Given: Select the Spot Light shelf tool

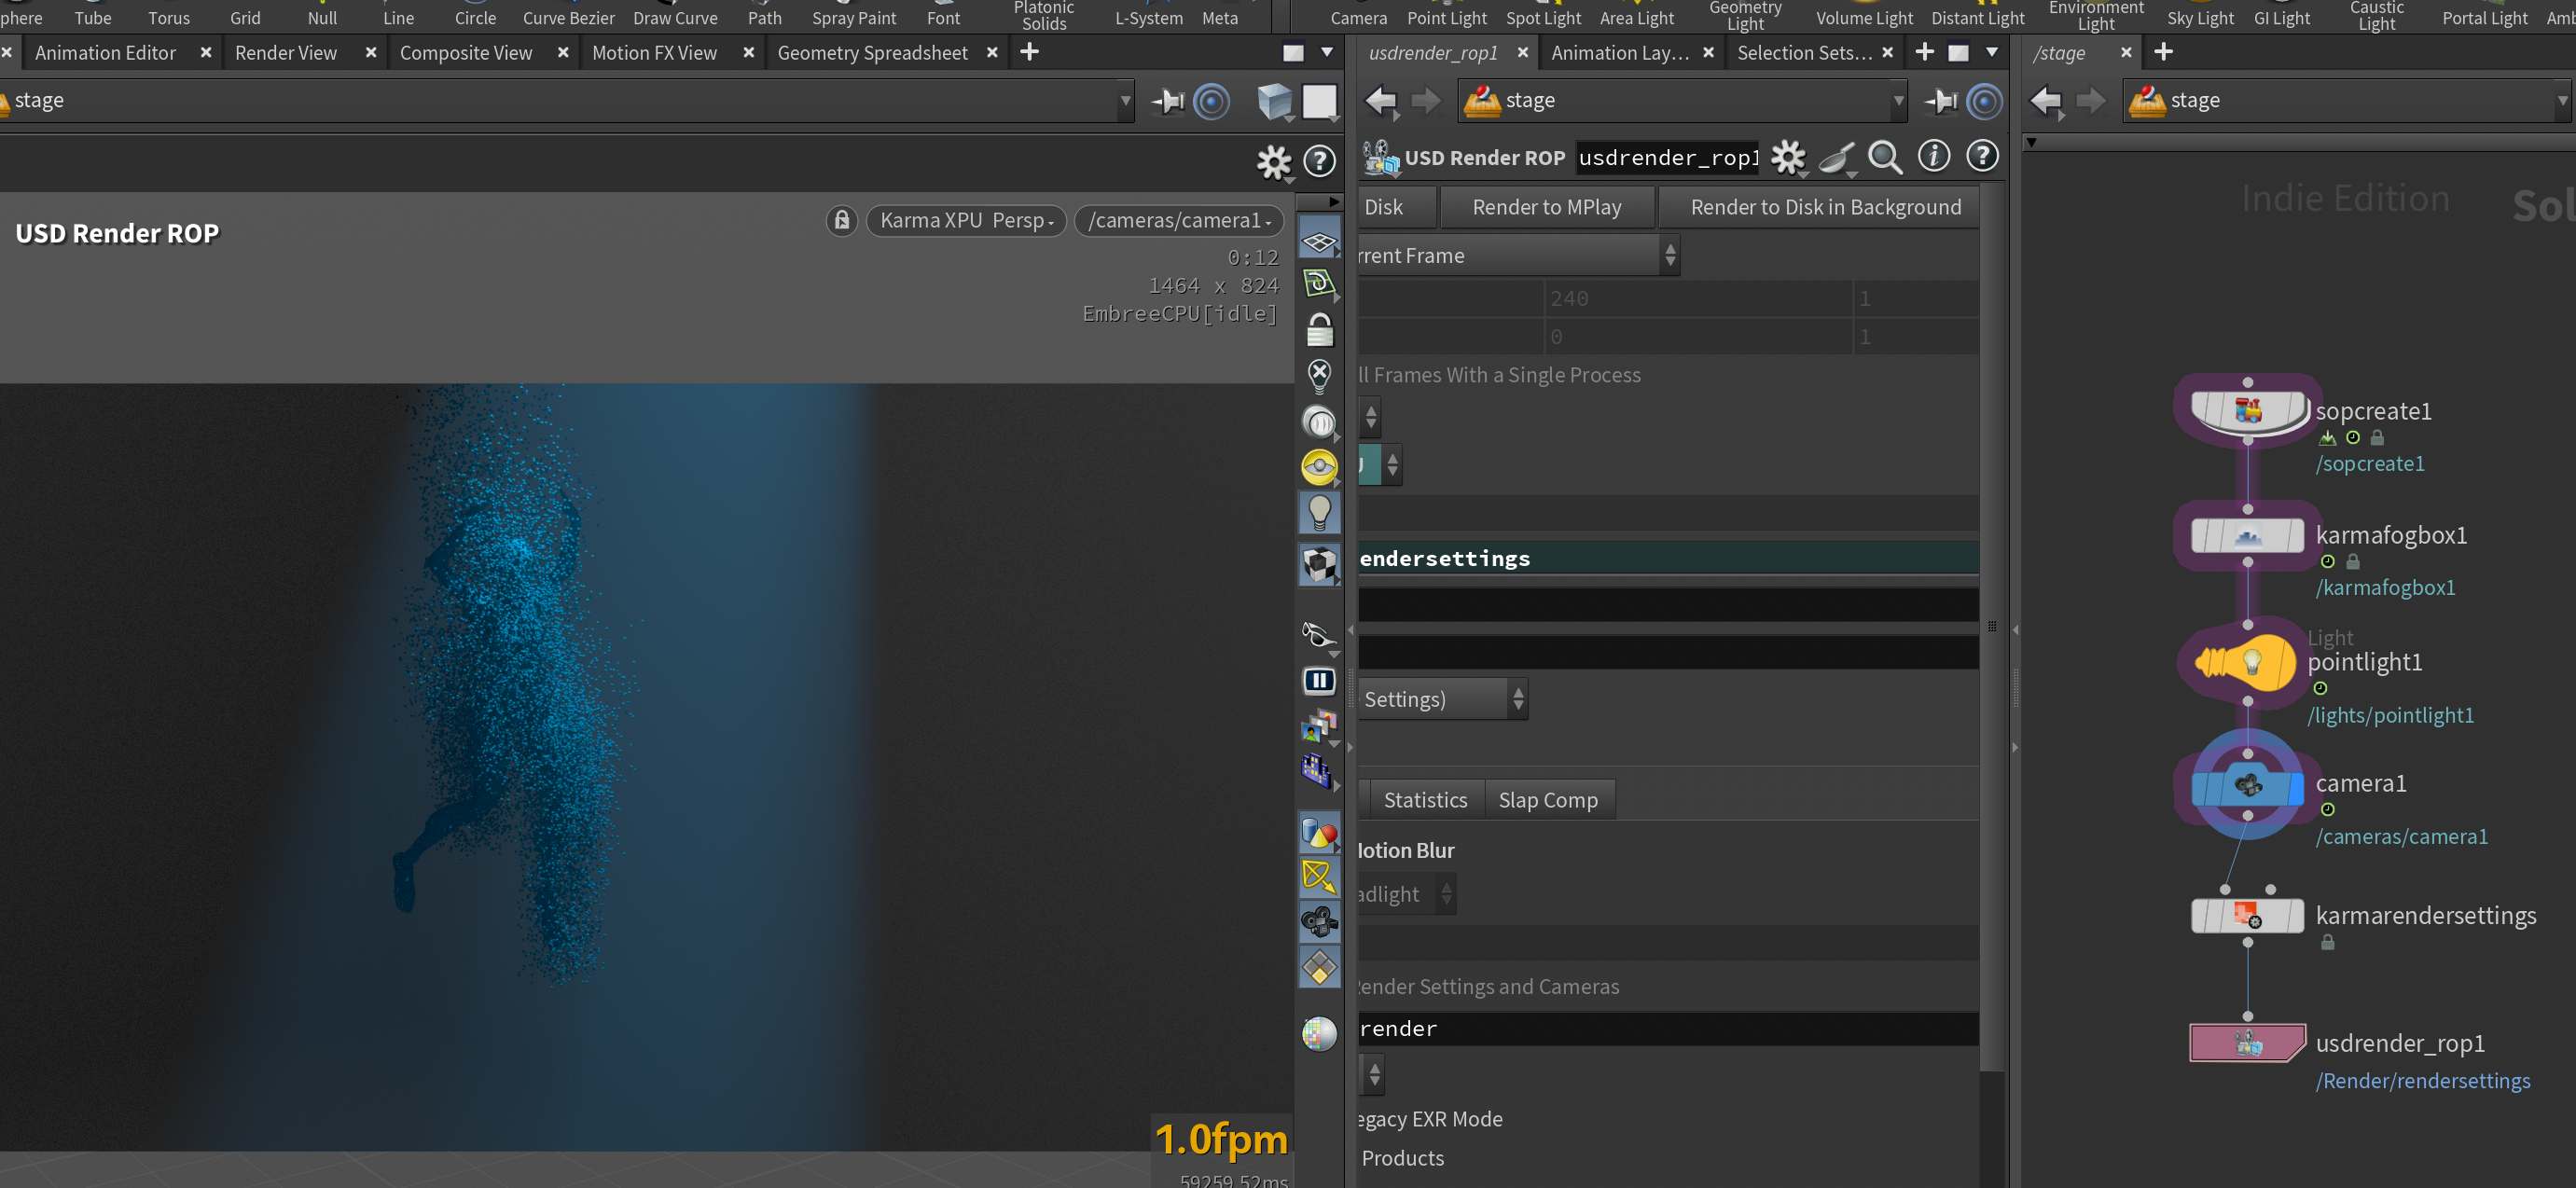Looking at the screenshot, I should point(1543,17).
